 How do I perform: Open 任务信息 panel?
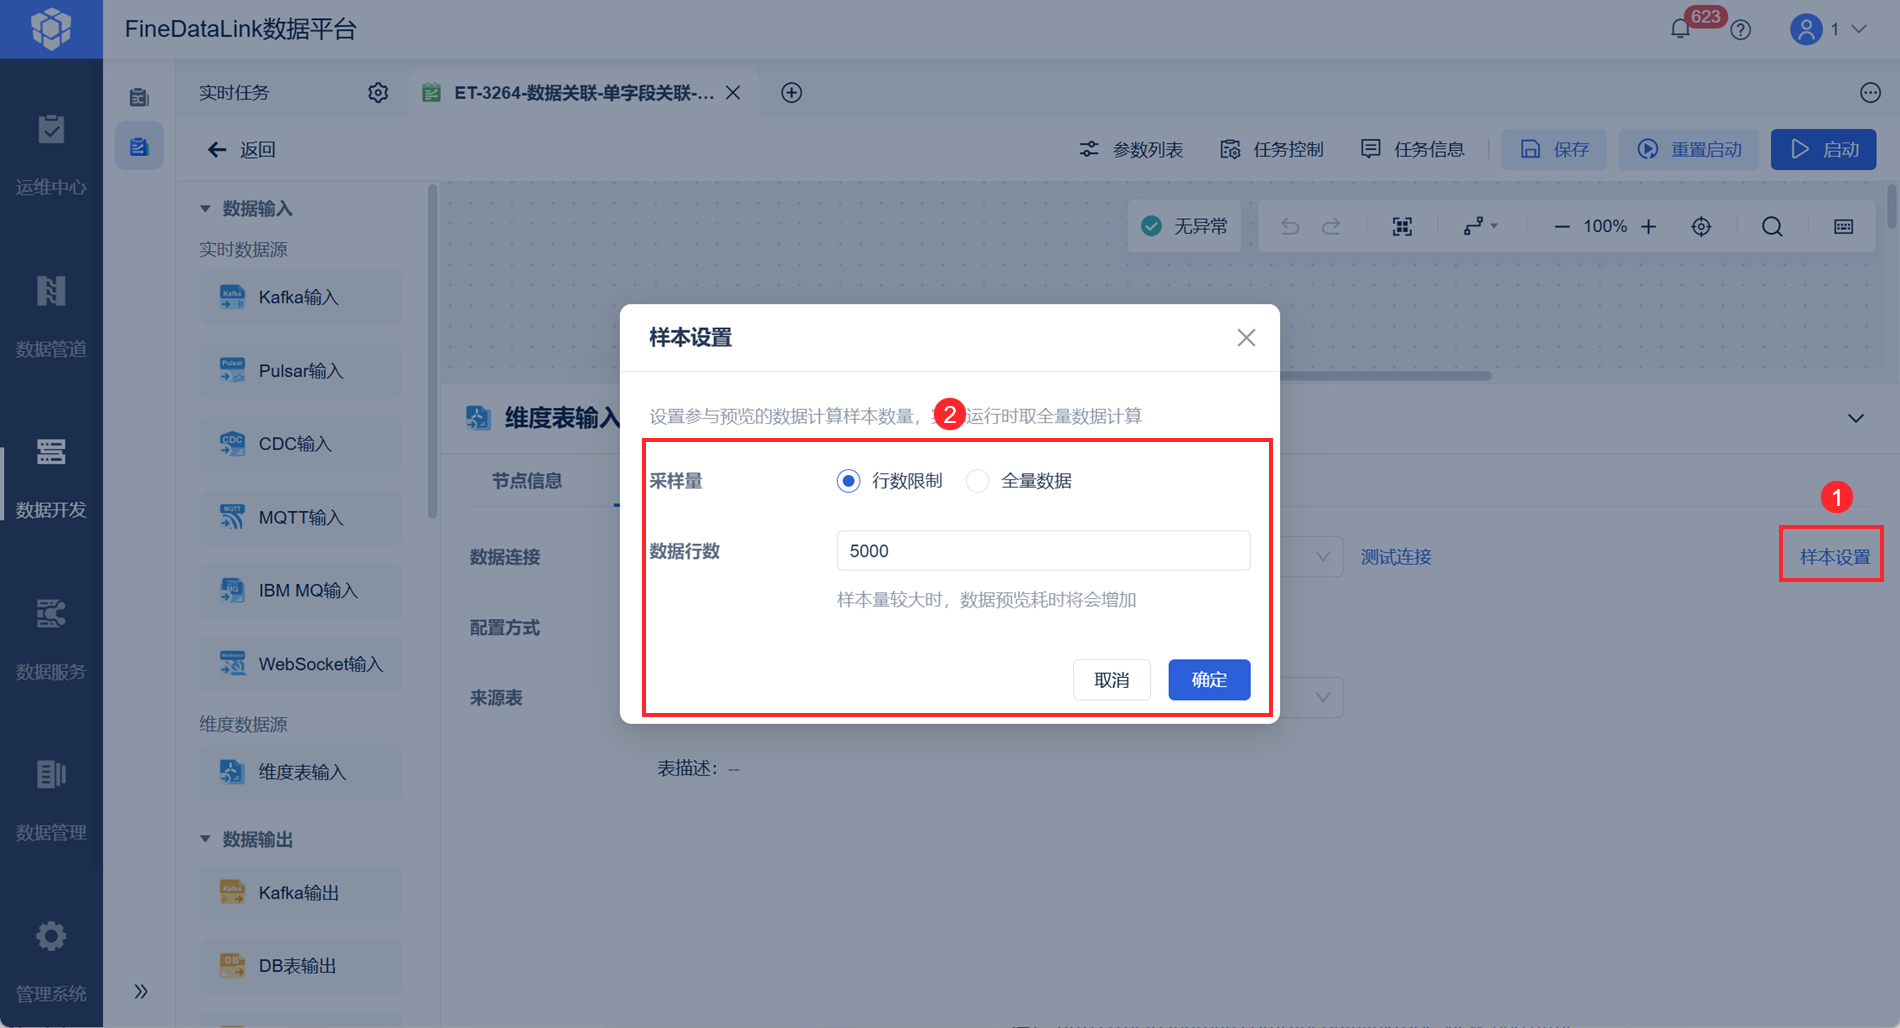[1412, 149]
